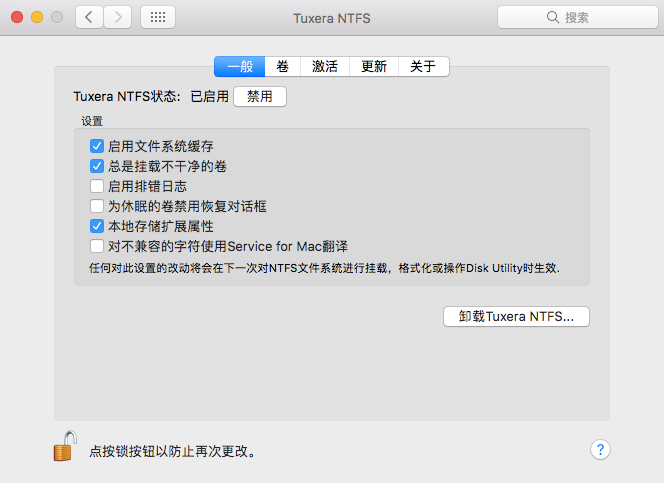Click the lock icon to prevent changes
The height and width of the screenshot is (483, 664).
[x=65, y=446]
